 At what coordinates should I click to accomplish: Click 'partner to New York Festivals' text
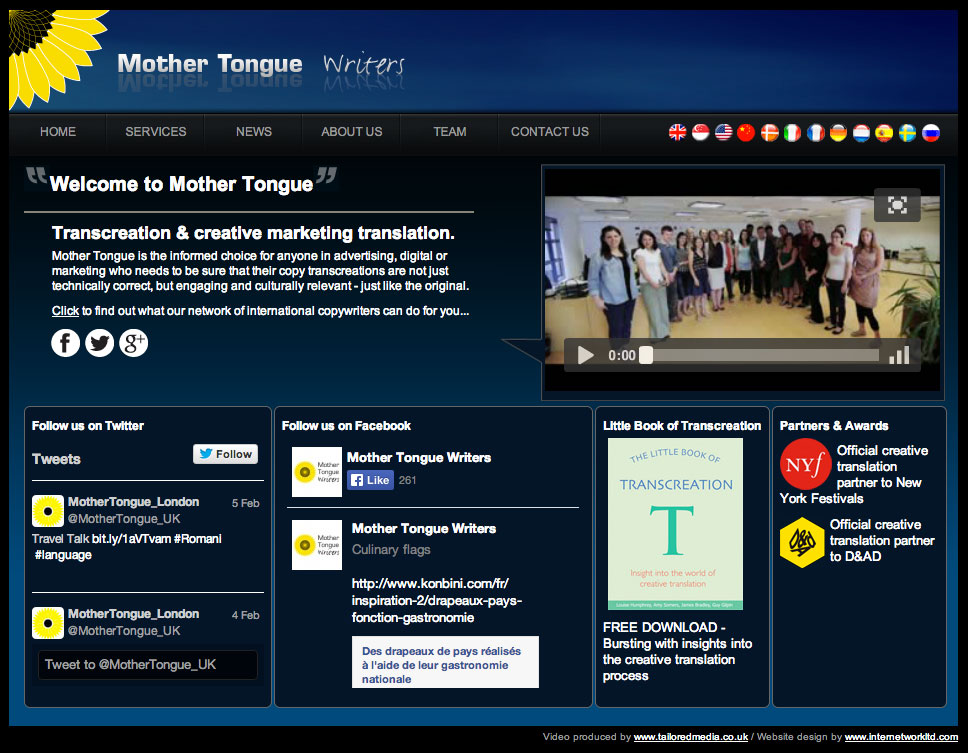pos(851,491)
